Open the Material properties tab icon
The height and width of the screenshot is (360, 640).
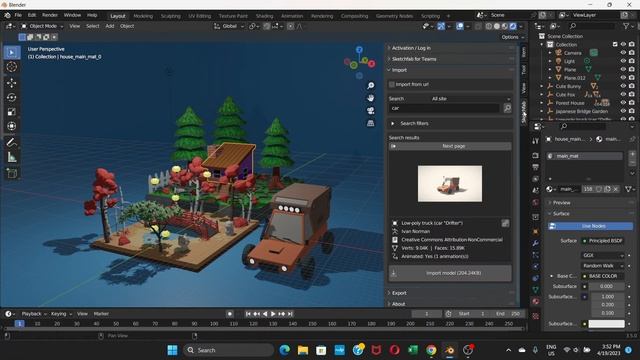(x=535, y=302)
